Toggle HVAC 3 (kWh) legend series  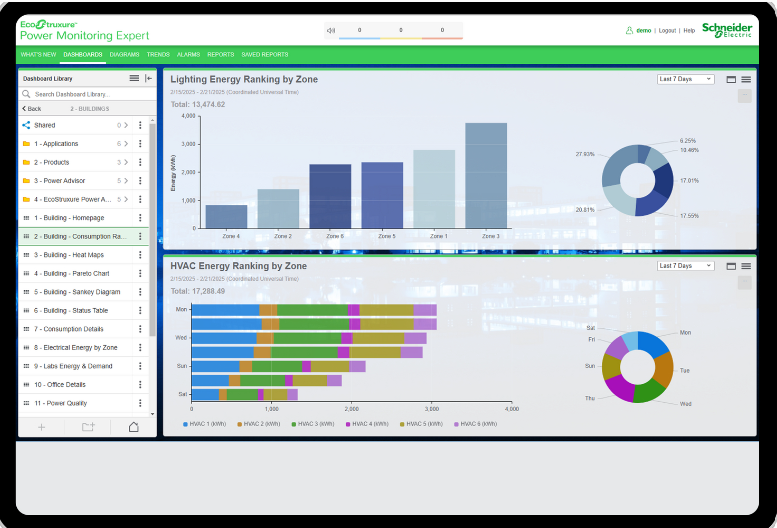pyautogui.click(x=313, y=424)
